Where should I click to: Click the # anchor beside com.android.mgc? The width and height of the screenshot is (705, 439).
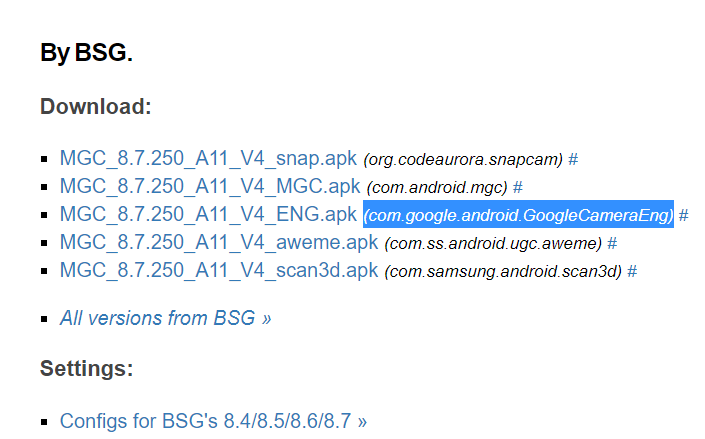point(518,187)
